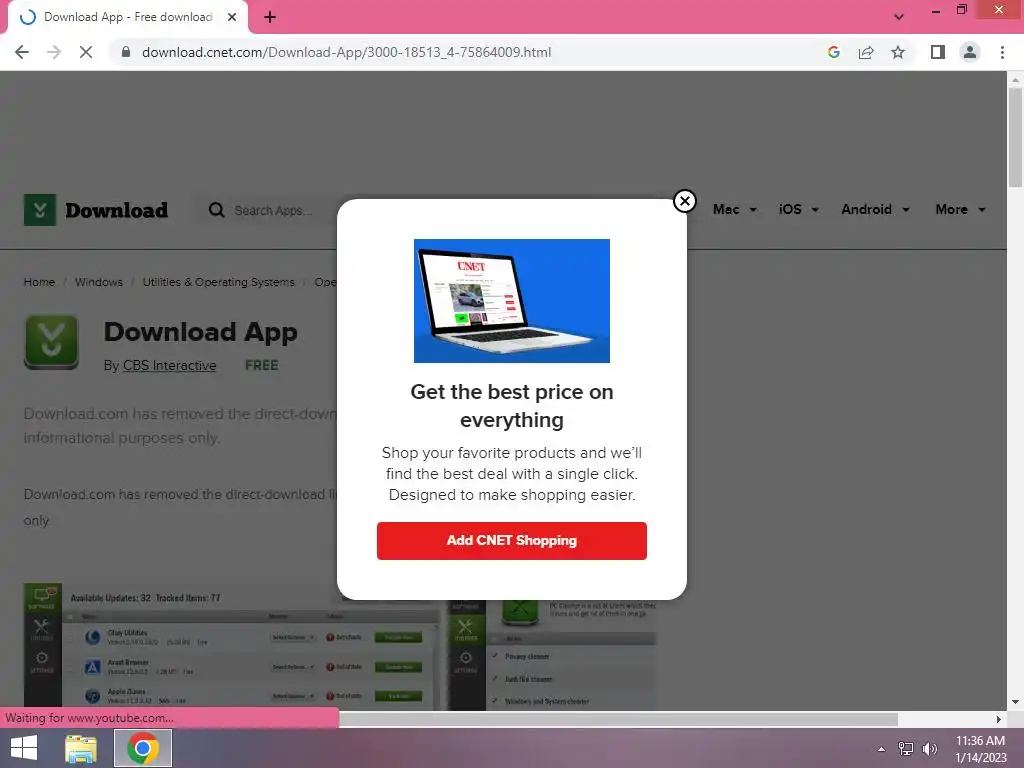Expand the iOS menu
Viewport: 1024px width, 768px height.
(798, 210)
